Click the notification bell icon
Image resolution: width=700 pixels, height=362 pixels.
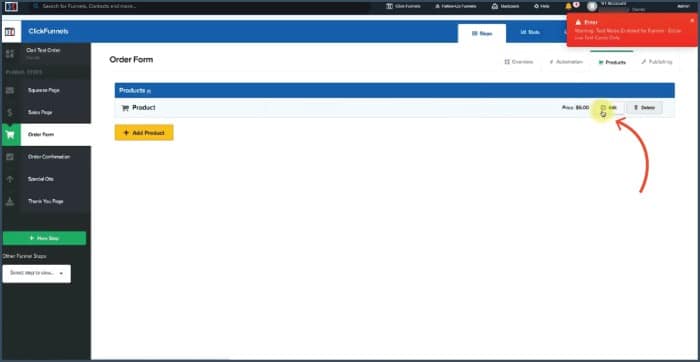click(x=568, y=6)
